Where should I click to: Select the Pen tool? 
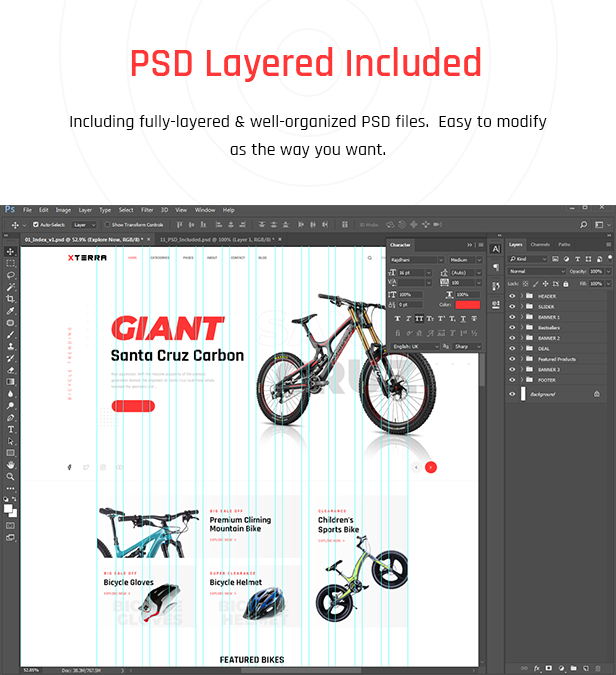pos(10,418)
